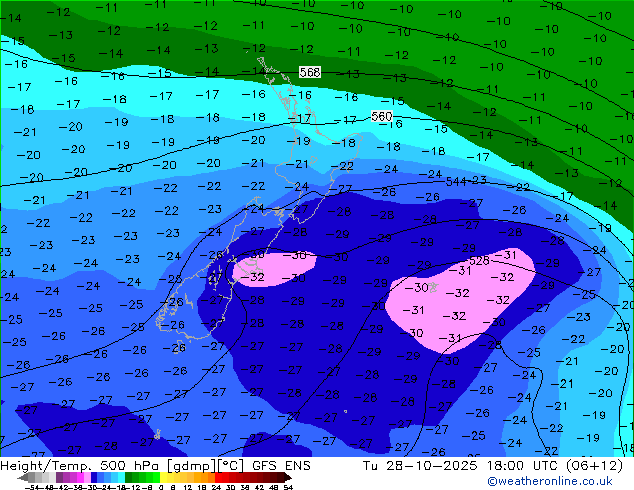Select the 544 contour line label

(456, 182)
